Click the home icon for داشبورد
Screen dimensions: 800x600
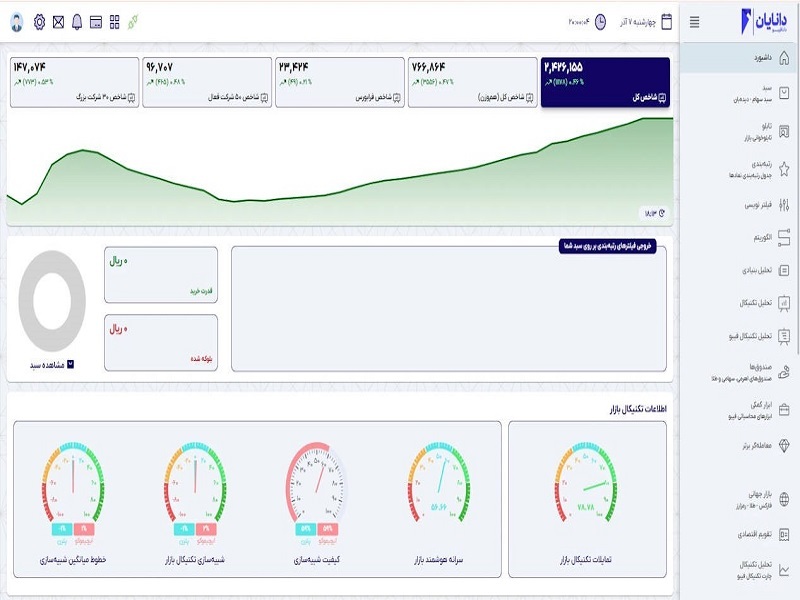coord(784,58)
